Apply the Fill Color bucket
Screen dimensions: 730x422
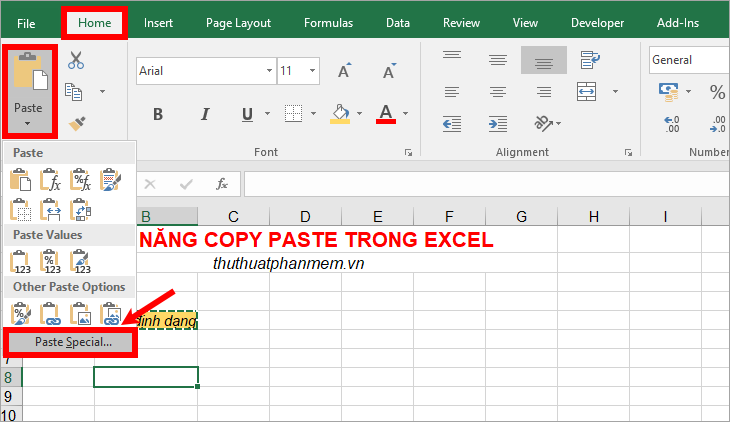tap(340, 113)
